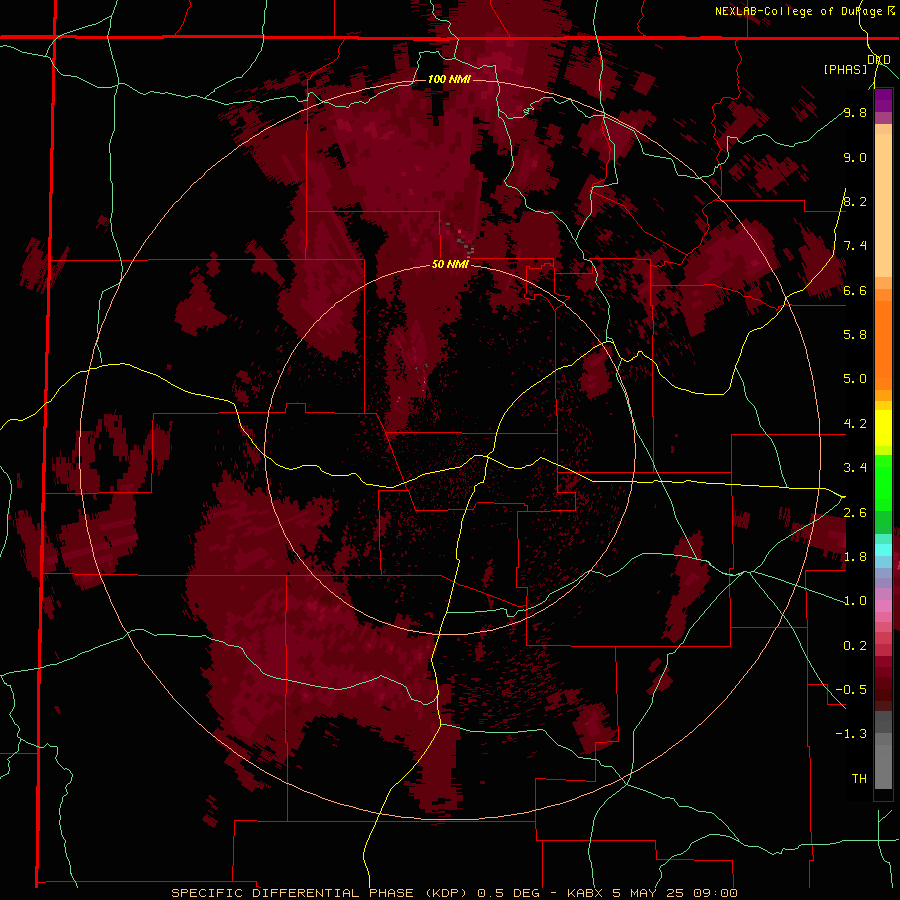Click the 3.4 scale value
The width and height of the screenshot is (900, 900).
tap(855, 467)
